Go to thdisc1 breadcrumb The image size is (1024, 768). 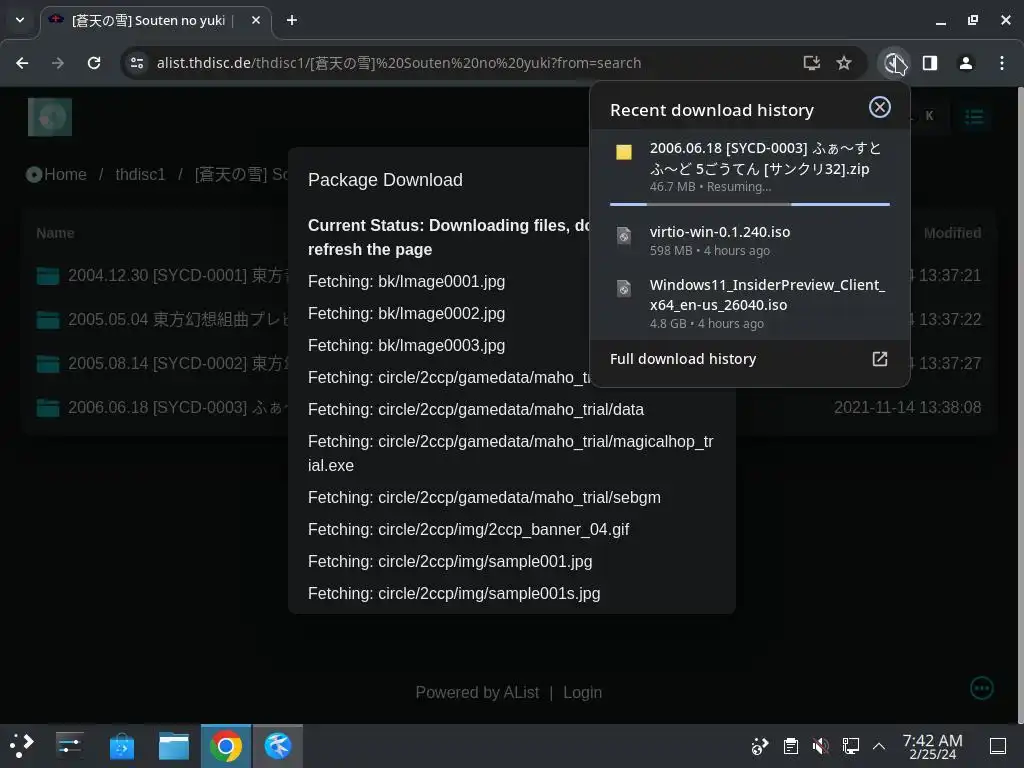(140, 174)
